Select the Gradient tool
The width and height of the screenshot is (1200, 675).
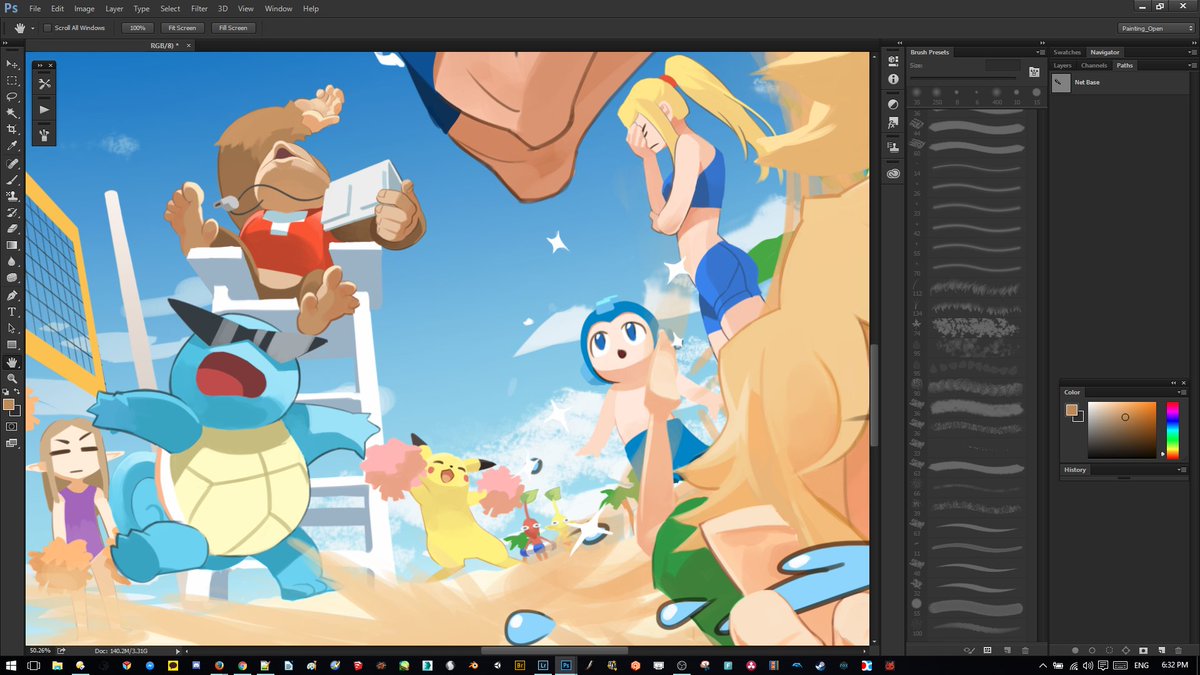12,245
